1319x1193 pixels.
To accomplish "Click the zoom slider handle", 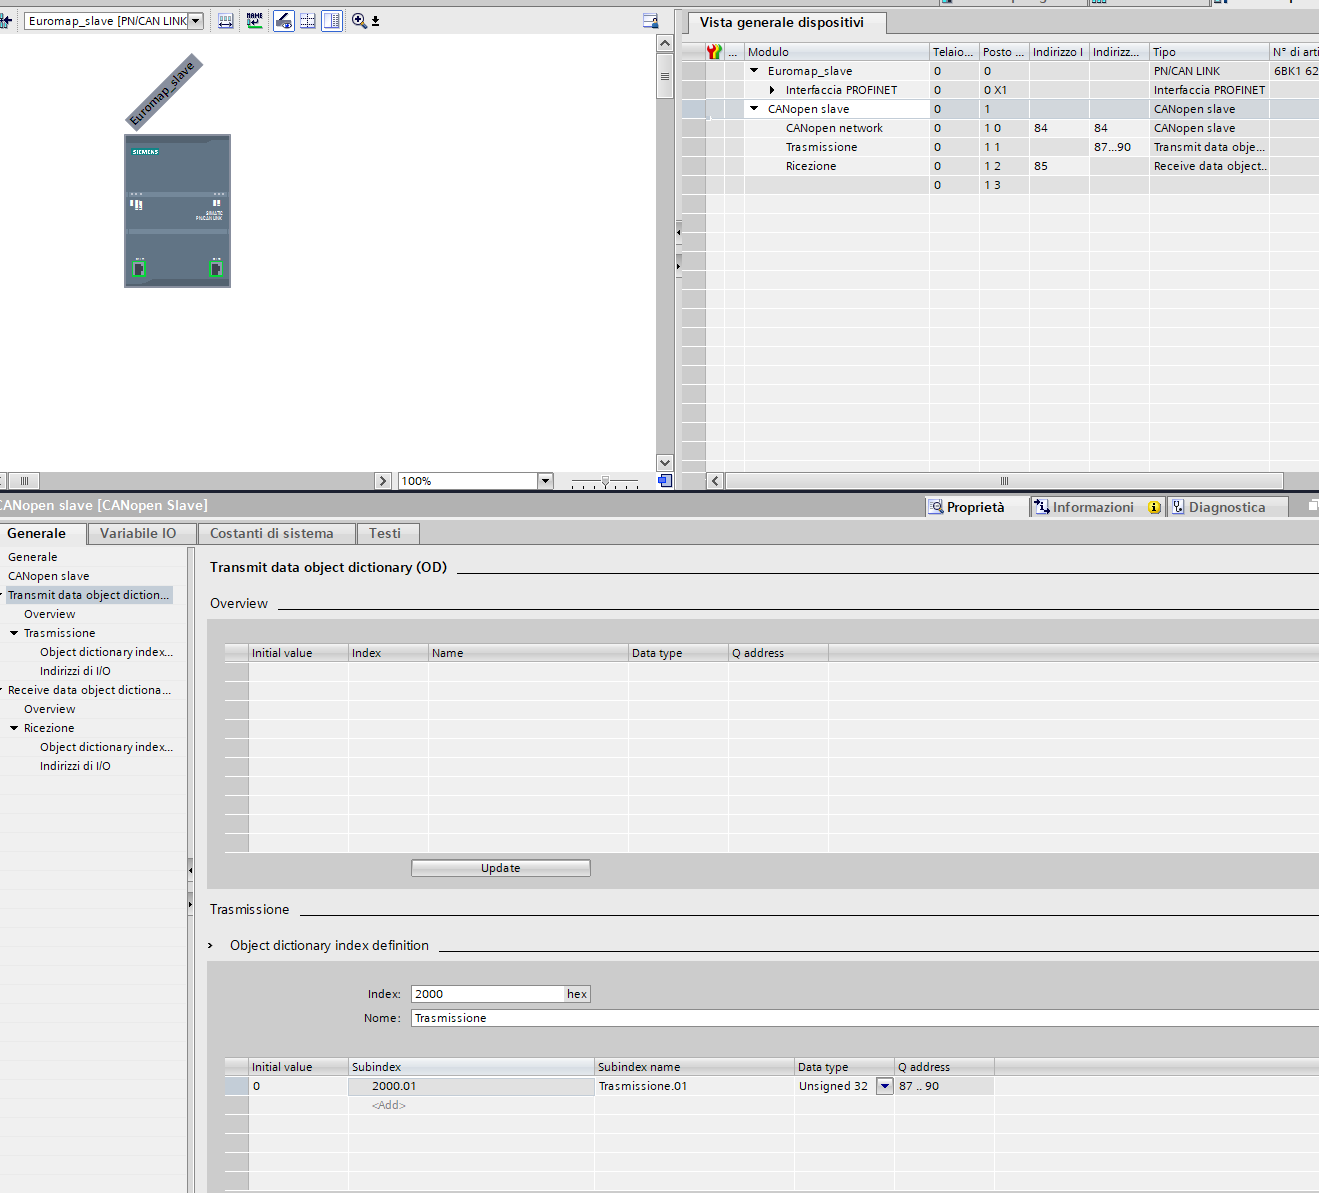I will (x=605, y=482).
